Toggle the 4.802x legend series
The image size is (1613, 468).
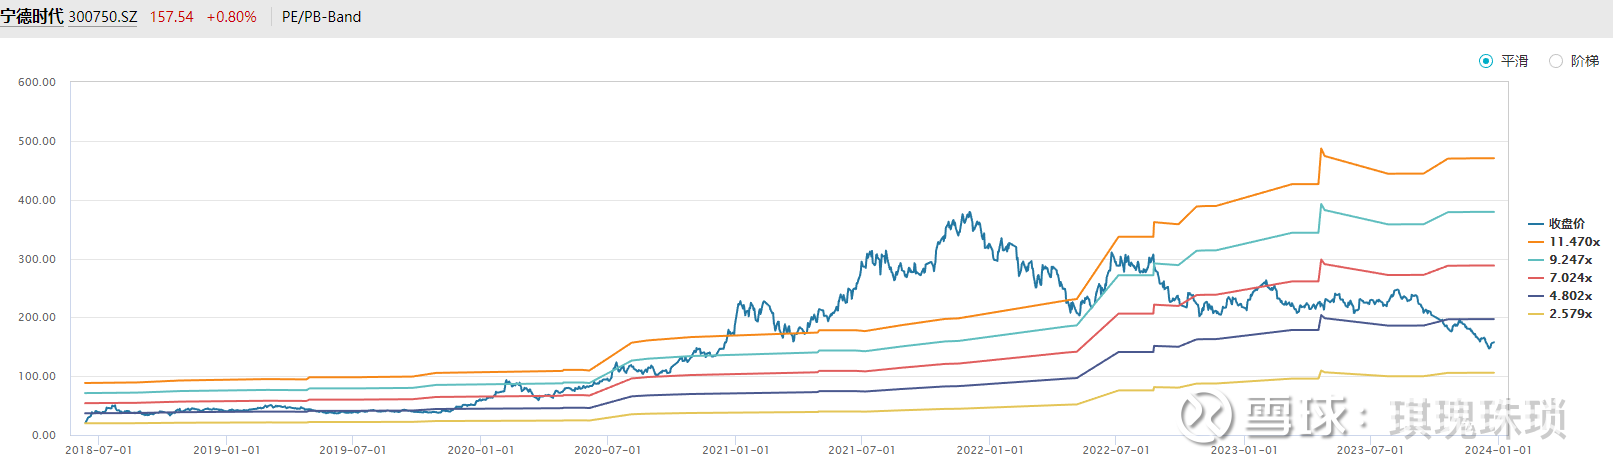pos(1560,296)
